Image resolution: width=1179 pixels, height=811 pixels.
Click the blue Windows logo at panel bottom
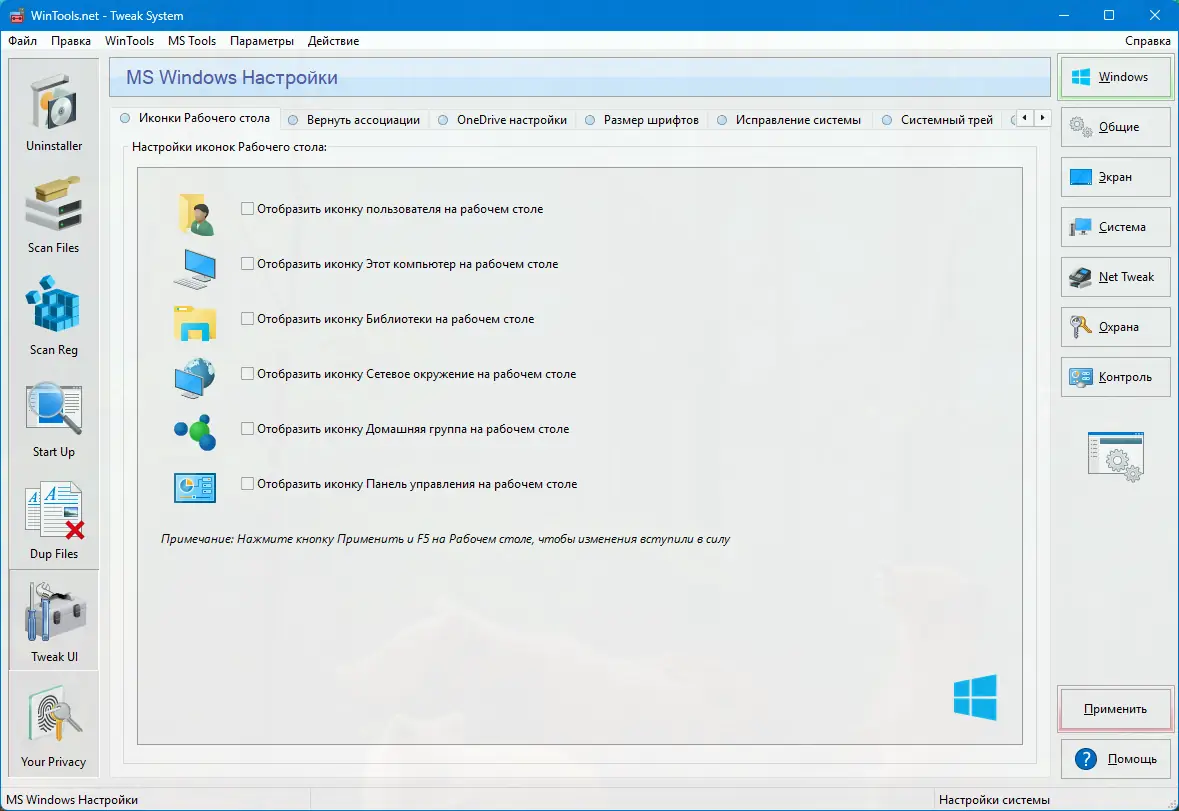(x=975, y=698)
